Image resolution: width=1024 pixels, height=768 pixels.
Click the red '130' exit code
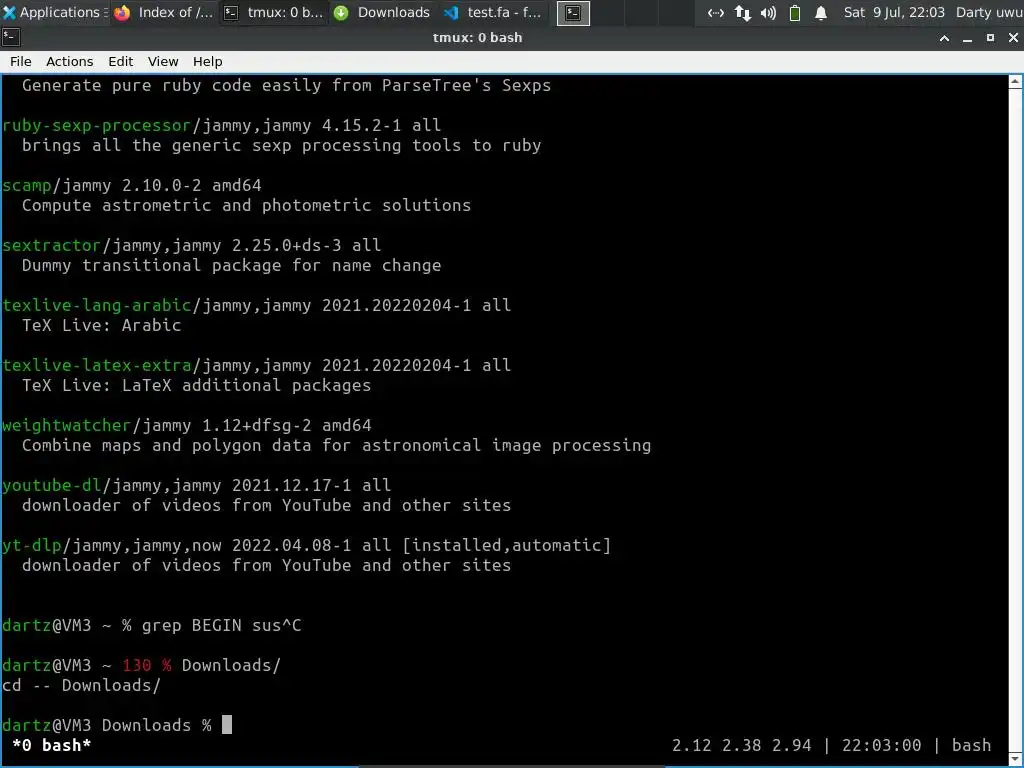137,665
